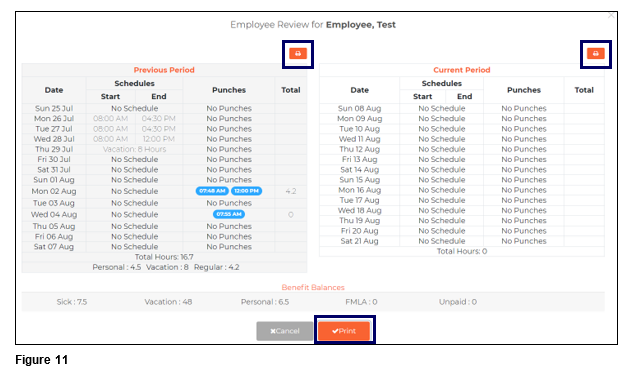This screenshot has width=637, height=382.
Task: Click the Previous Period print icon
Action: point(298,53)
